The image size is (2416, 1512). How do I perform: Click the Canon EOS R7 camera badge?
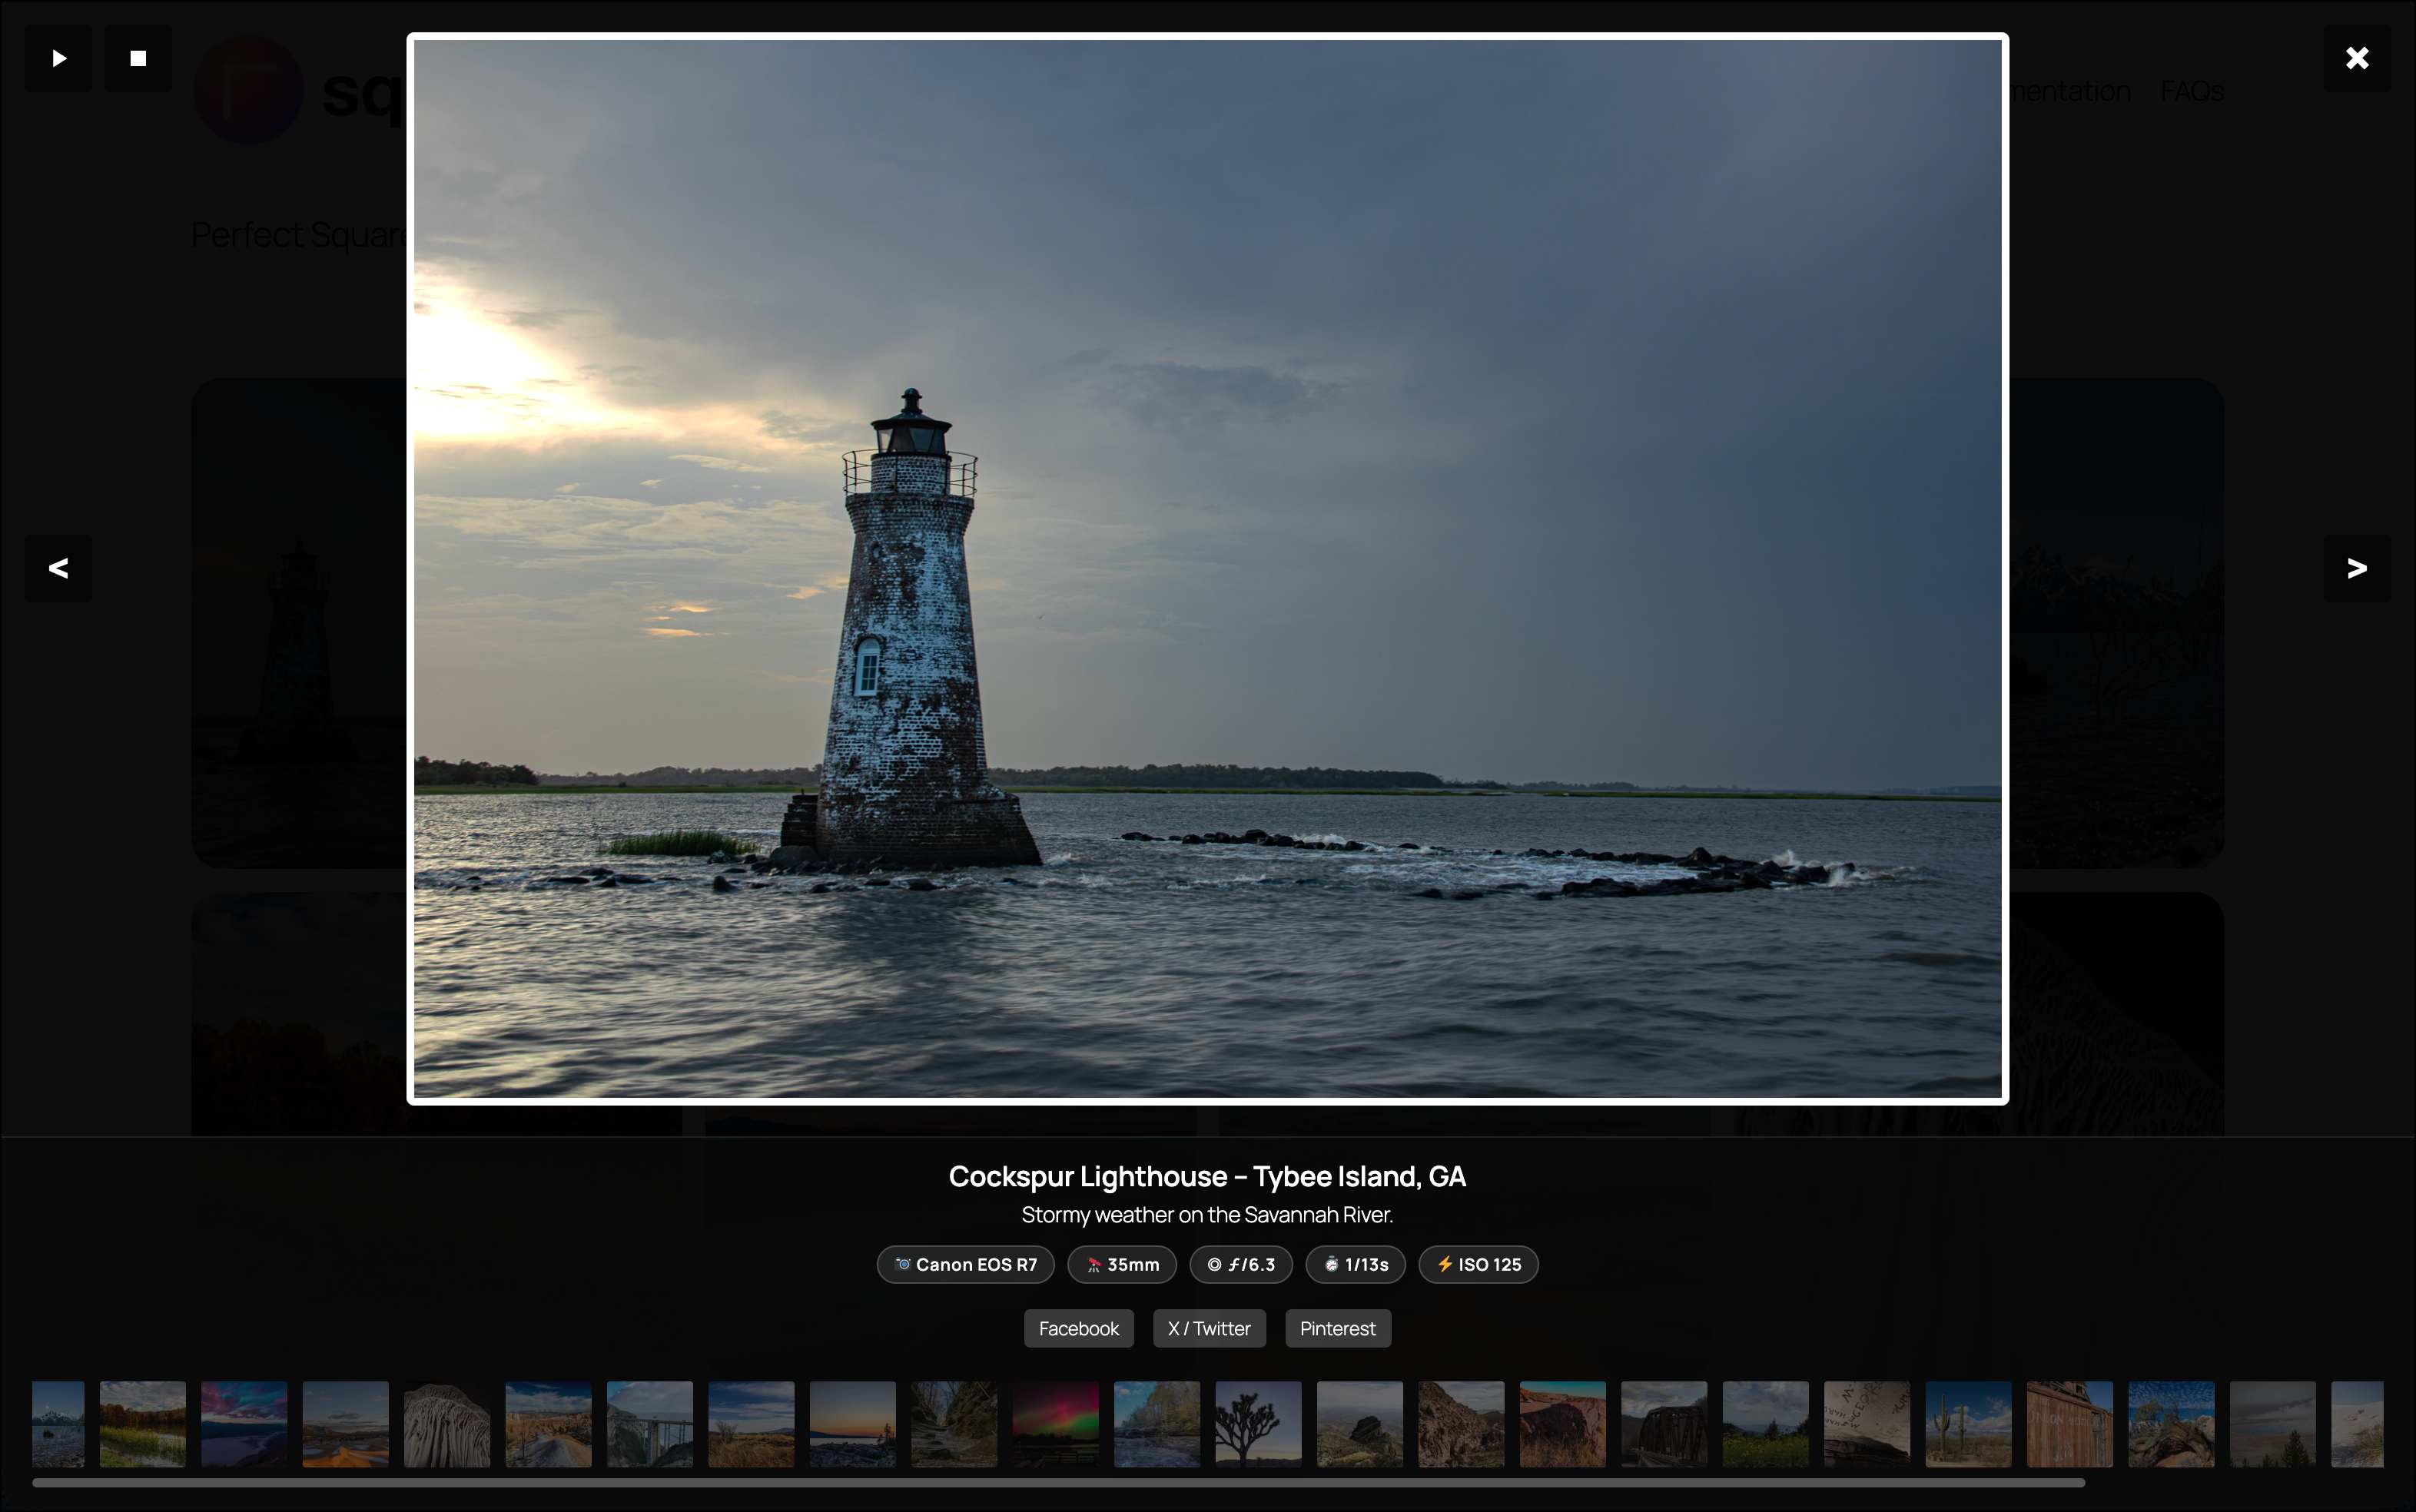point(965,1264)
